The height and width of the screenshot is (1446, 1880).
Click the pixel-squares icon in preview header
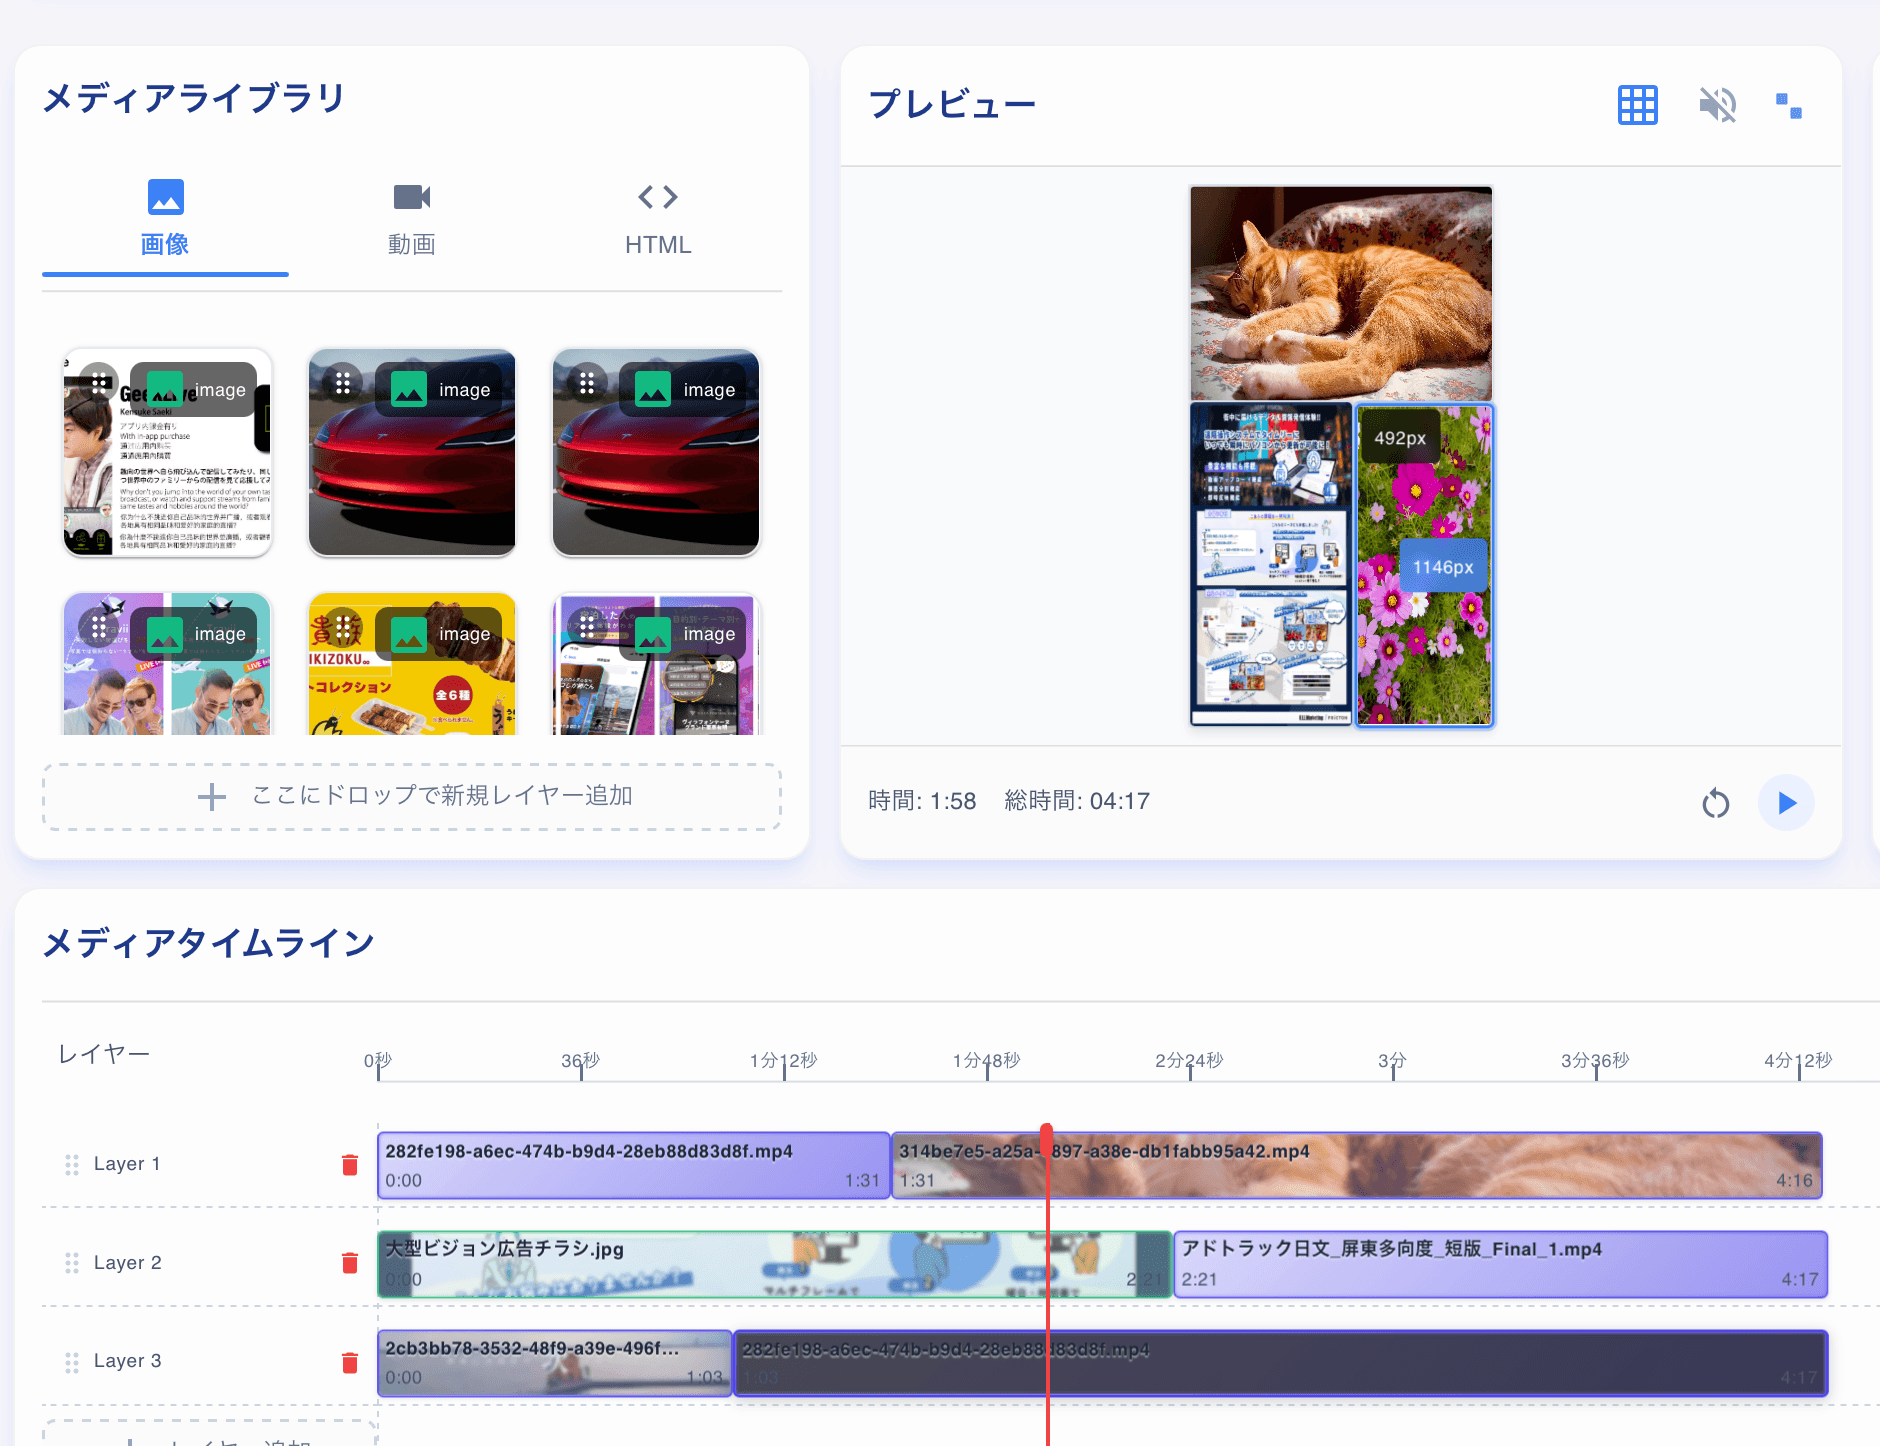(x=1790, y=105)
